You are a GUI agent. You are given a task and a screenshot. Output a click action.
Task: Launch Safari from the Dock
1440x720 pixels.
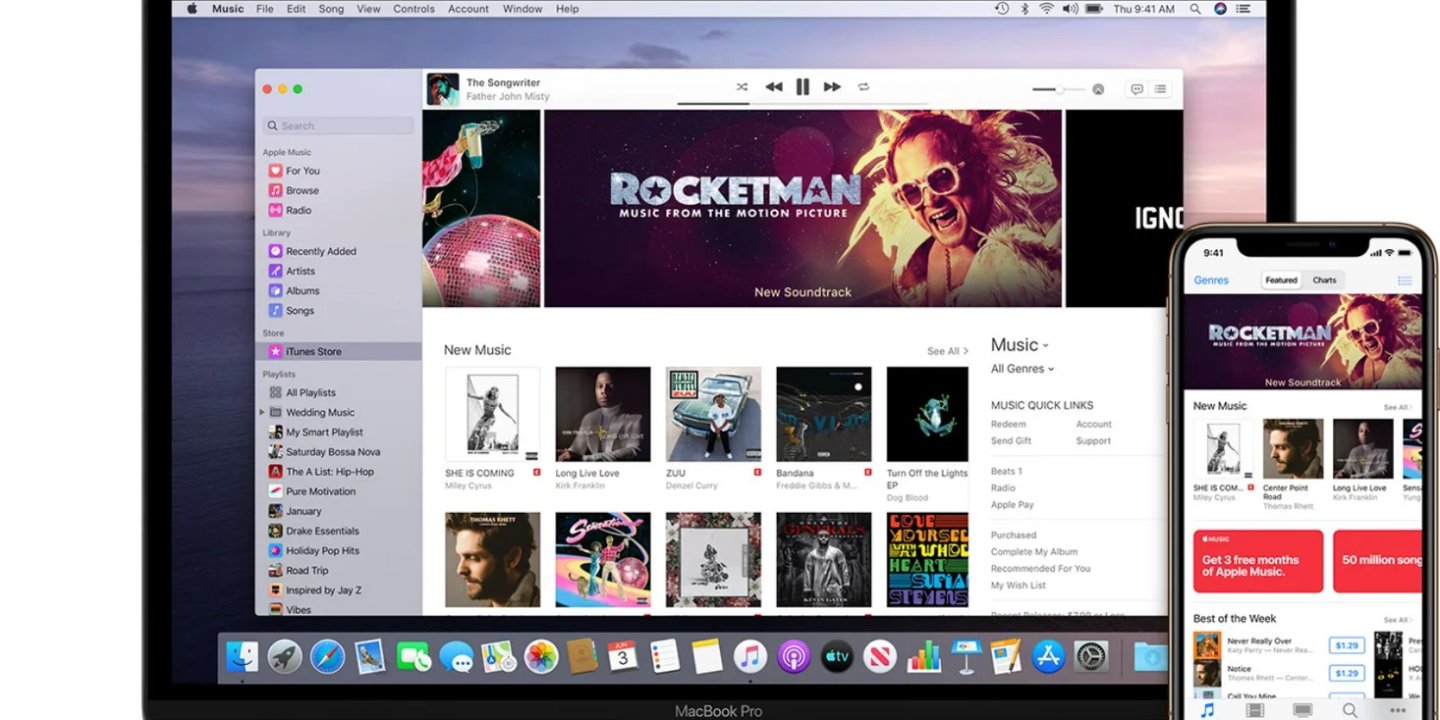327,657
